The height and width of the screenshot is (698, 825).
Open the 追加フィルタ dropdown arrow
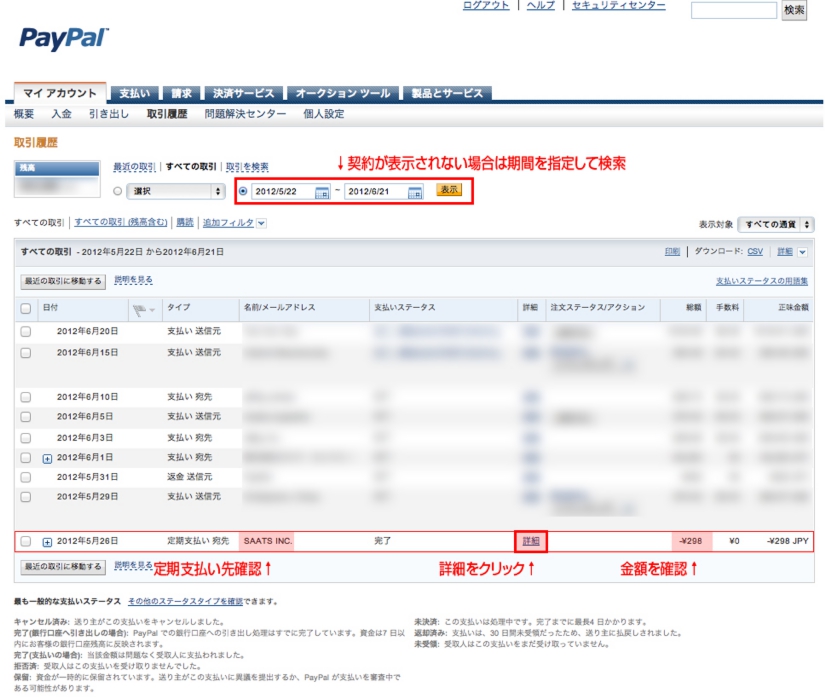click(x=262, y=223)
